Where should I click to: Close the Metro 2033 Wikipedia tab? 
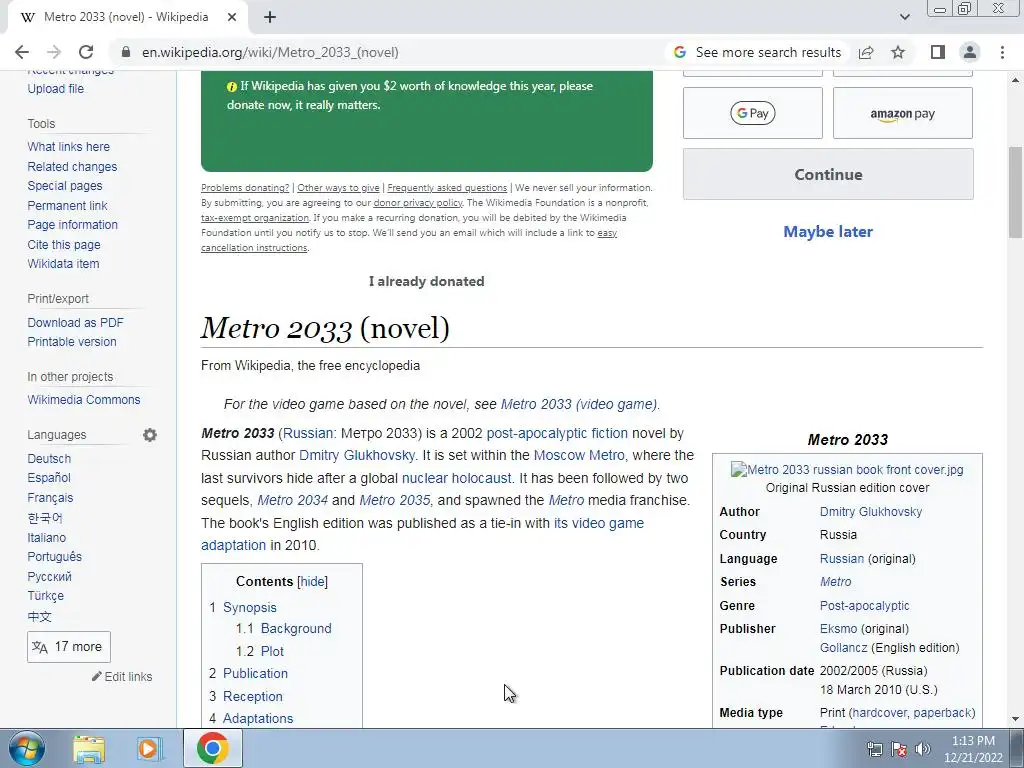click(x=232, y=17)
